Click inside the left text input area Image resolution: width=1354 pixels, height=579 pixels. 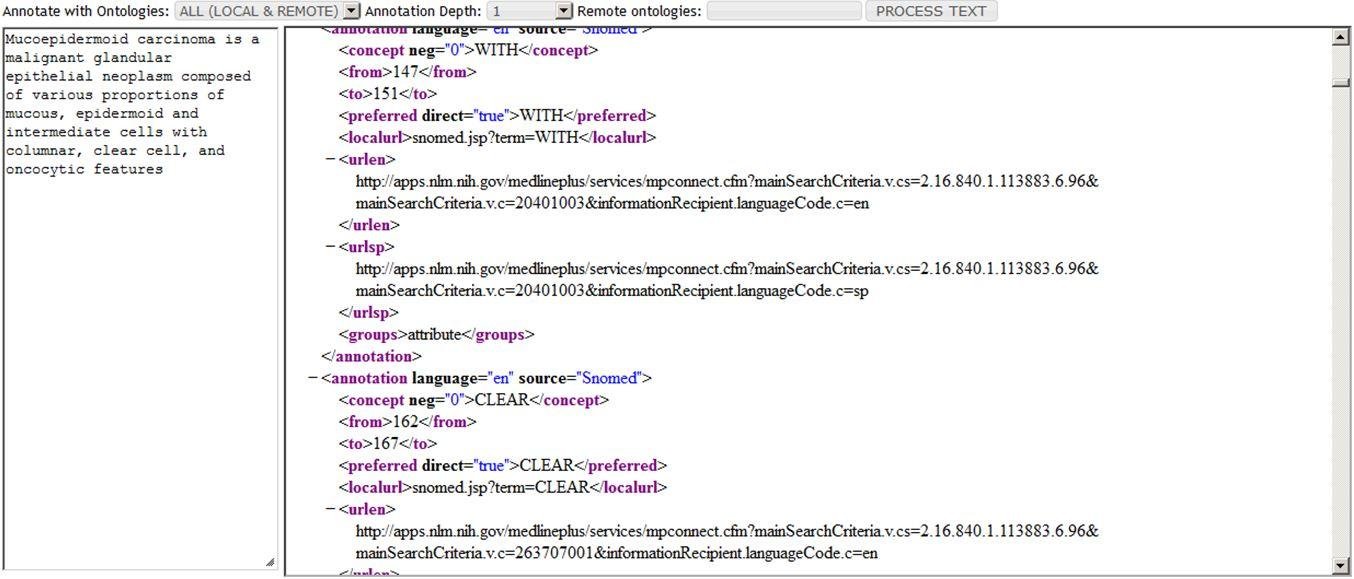point(140,300)
